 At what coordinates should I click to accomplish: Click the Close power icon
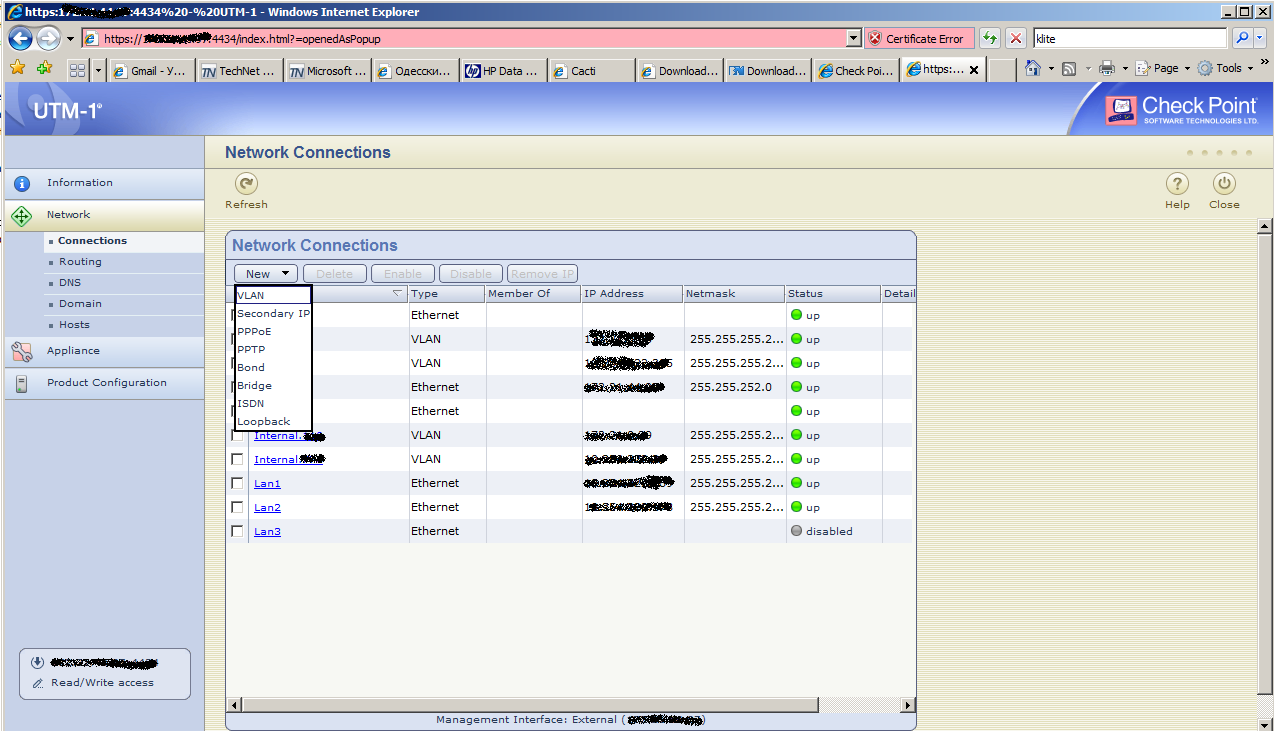(x=1224, y=184)
